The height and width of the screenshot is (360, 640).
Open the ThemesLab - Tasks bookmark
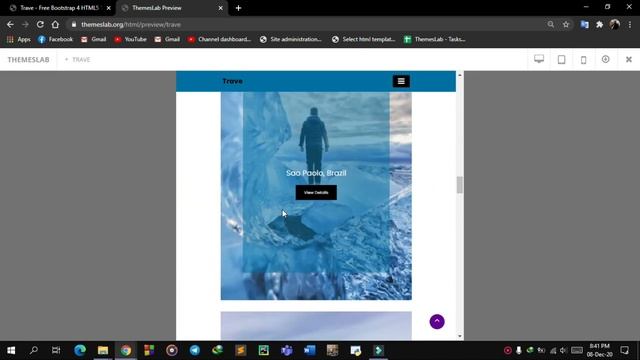pyautogui.click(x=434, y=39)
